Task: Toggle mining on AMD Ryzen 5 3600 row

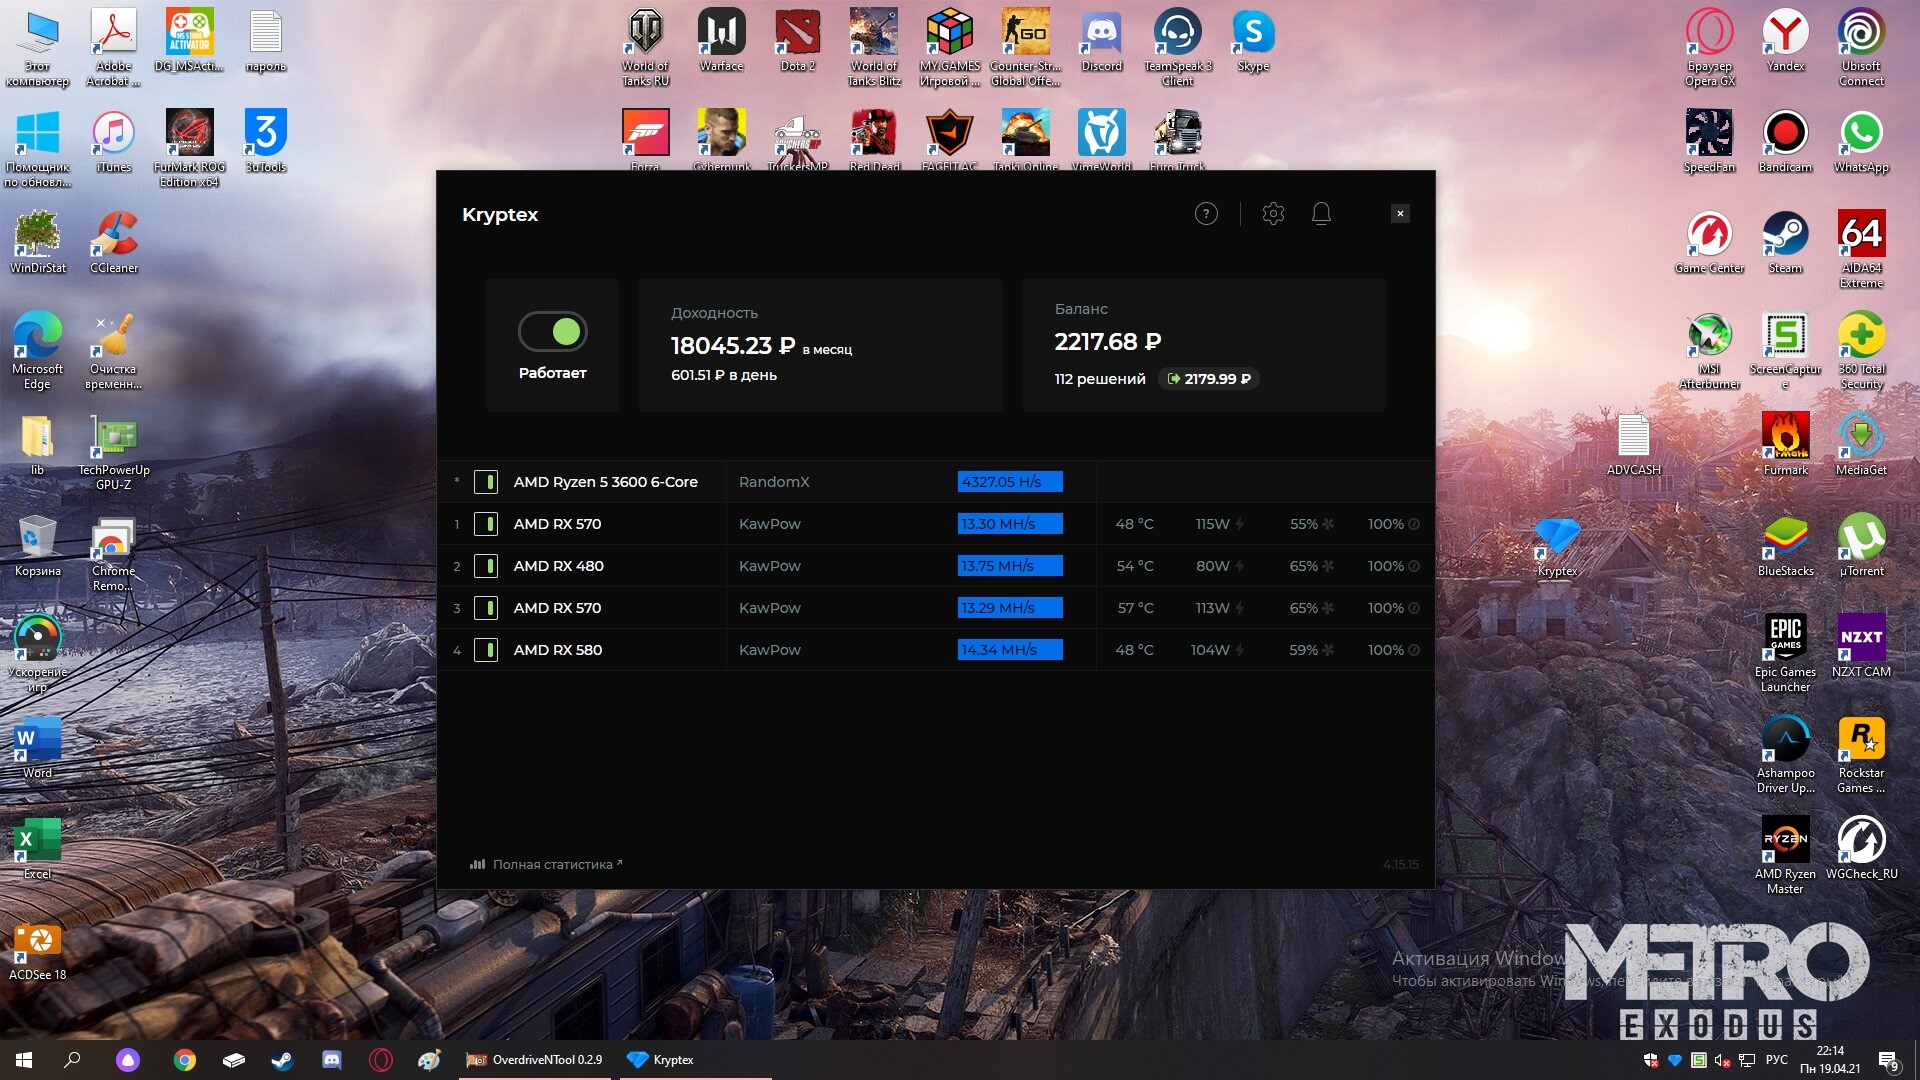Action: (486, 482)
